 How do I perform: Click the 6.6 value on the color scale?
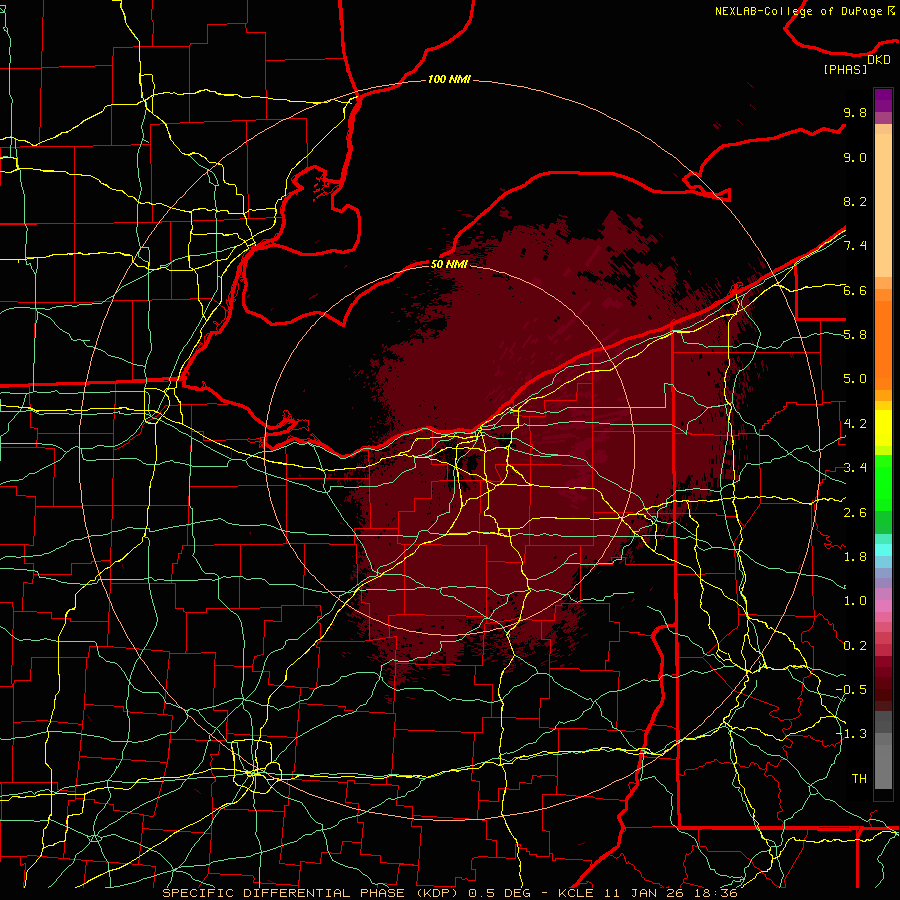coord(855,290)
